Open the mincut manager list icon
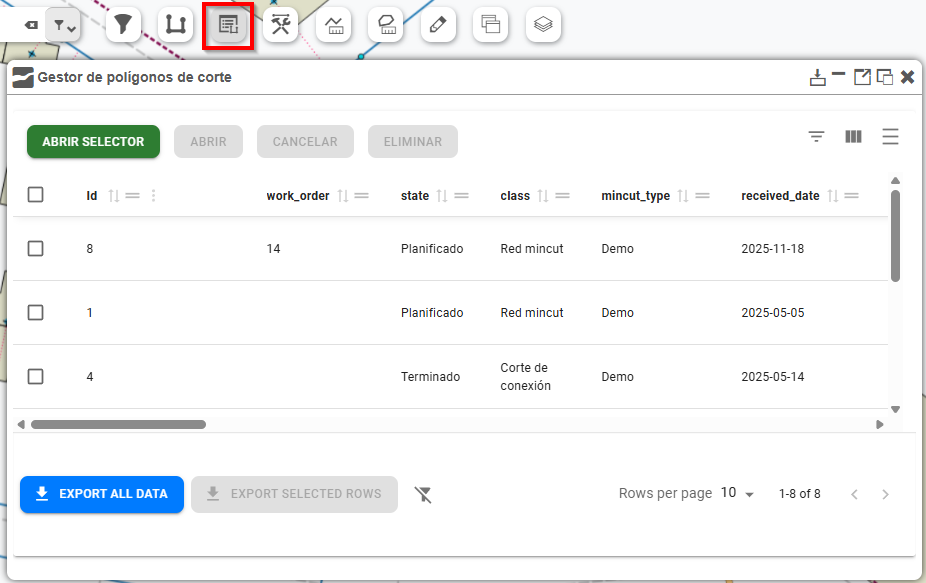 coord(228,25)
